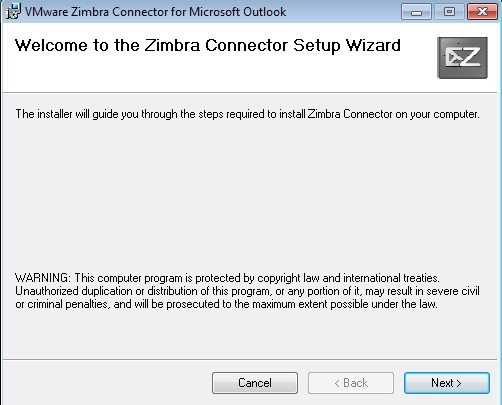Click the white banner area below the heading
Image resolution: width=502 pixels, height=405 pixels.
217,75
